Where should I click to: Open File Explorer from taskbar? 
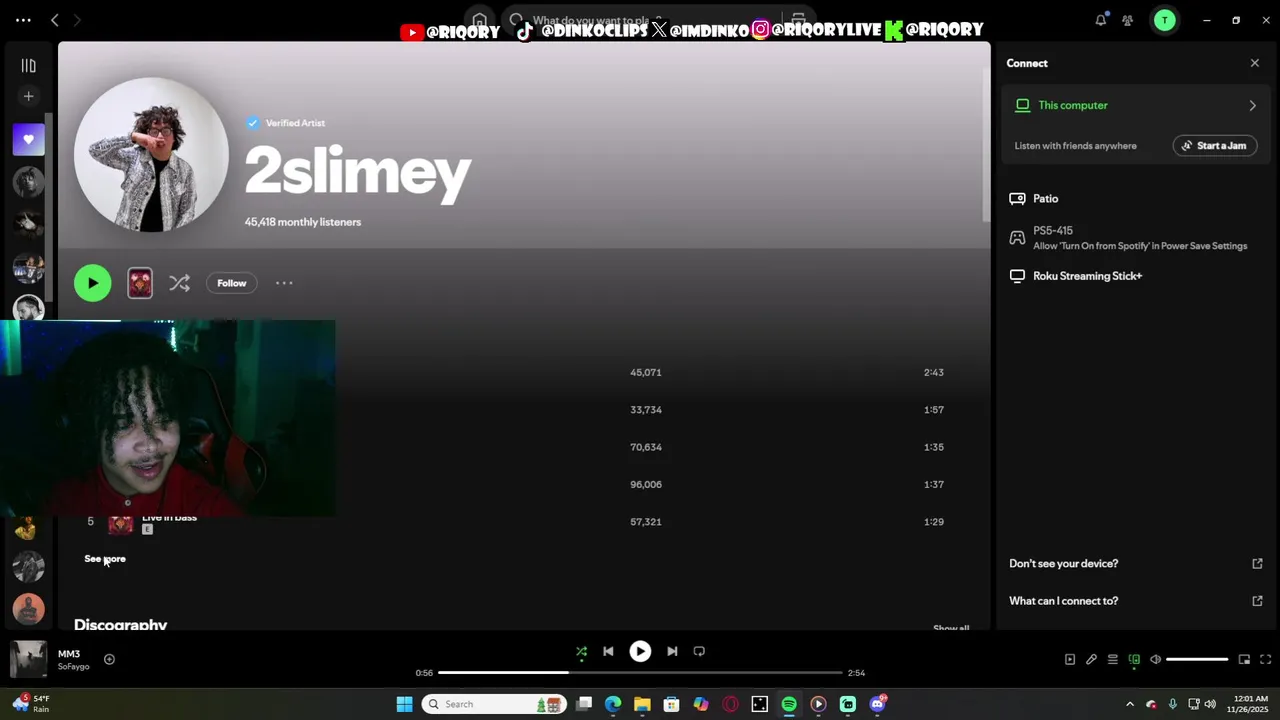[x=642, y=704]
